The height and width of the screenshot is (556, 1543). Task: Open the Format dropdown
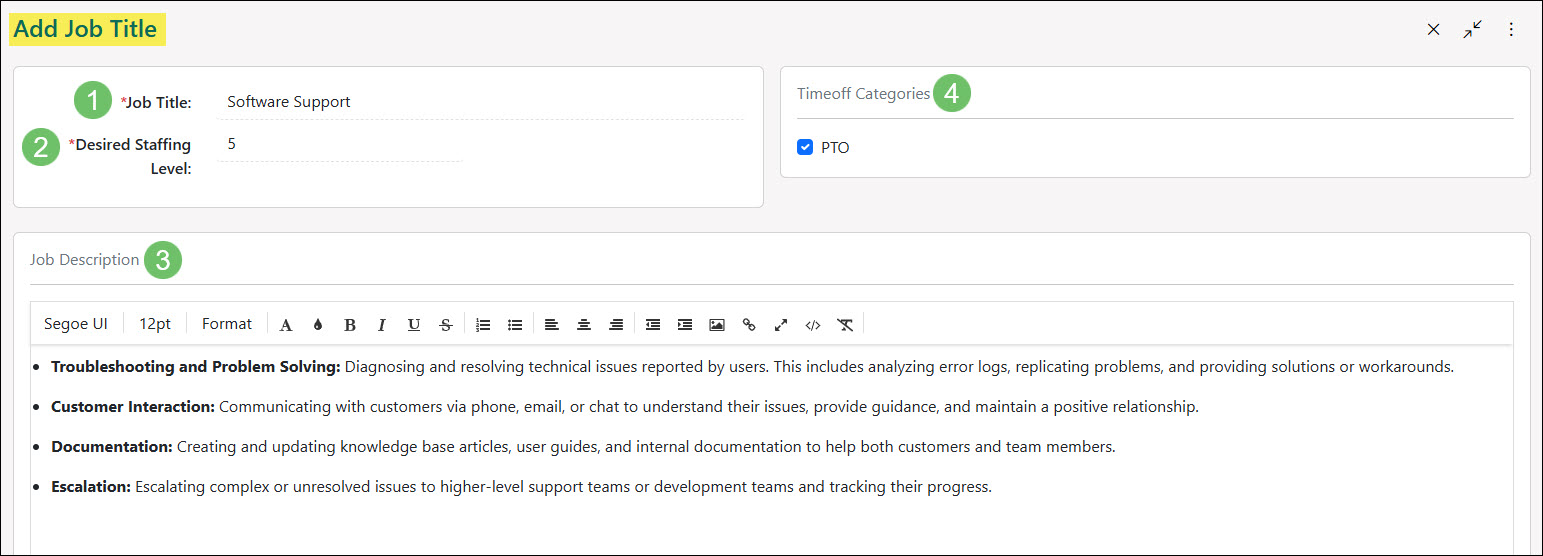227,324
